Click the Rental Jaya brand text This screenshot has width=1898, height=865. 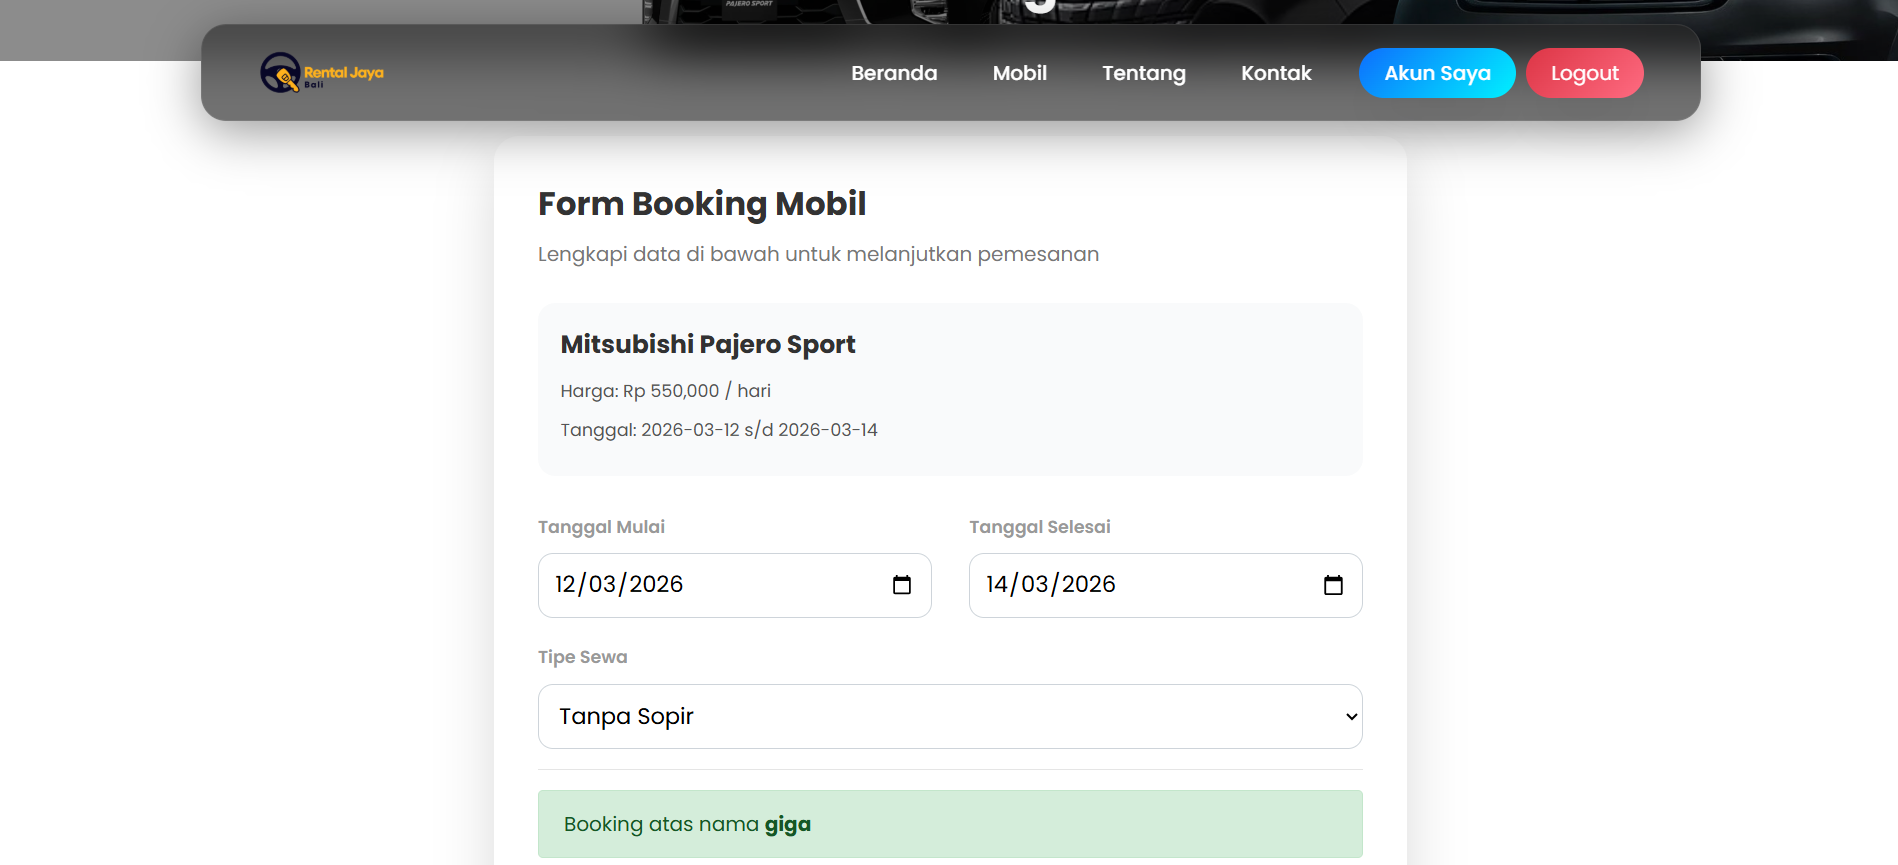(x=343, y=73)
